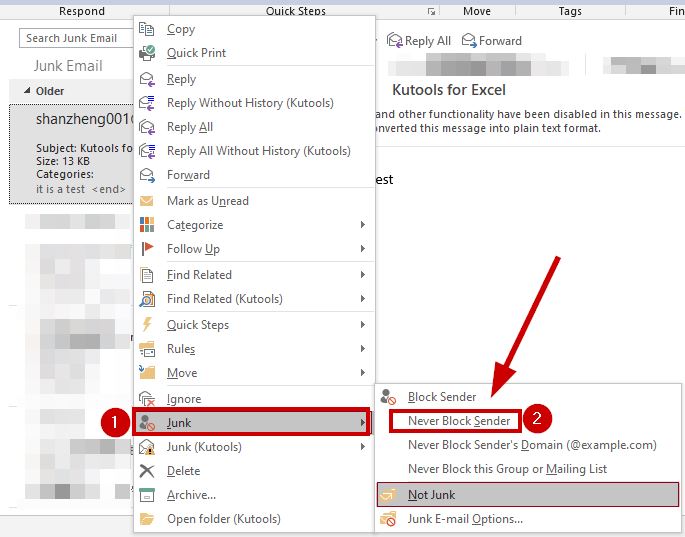Click Reply Without History (Kutools) icon
Viewport: 685px width, 537px height.
pyautogui.click(x=147, y=103)
